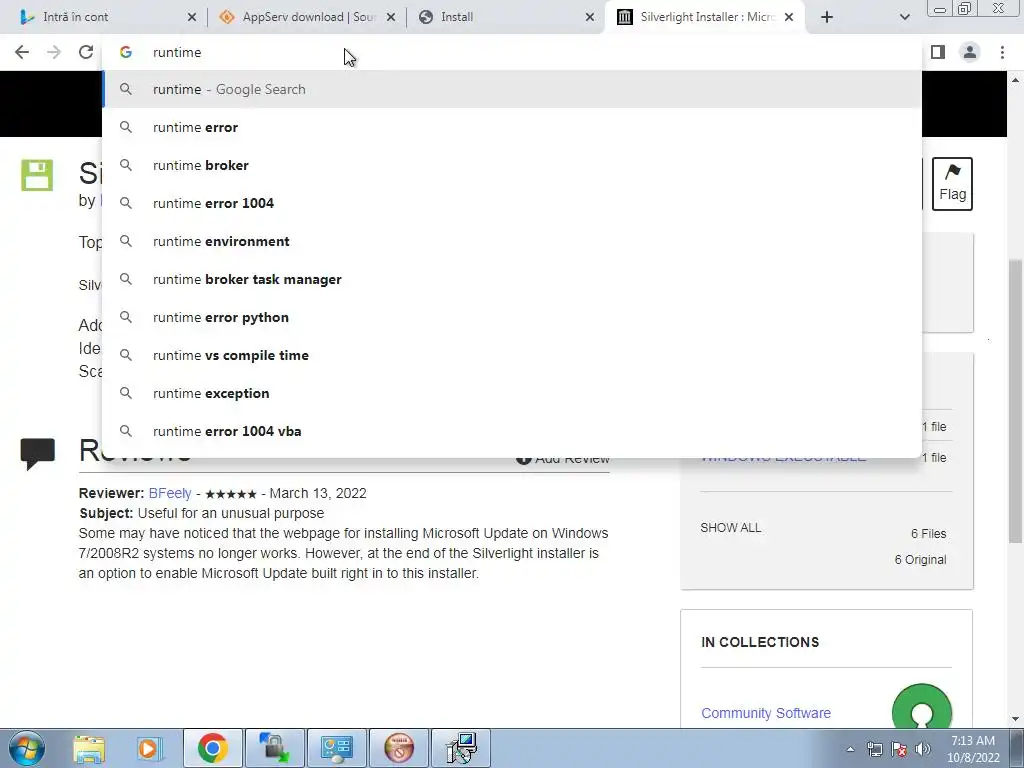Image resolution: width=1024 pixels, height=768 pixels.
Task: Choose the 'runtime error' suggestion
Action: coord(512,127)
